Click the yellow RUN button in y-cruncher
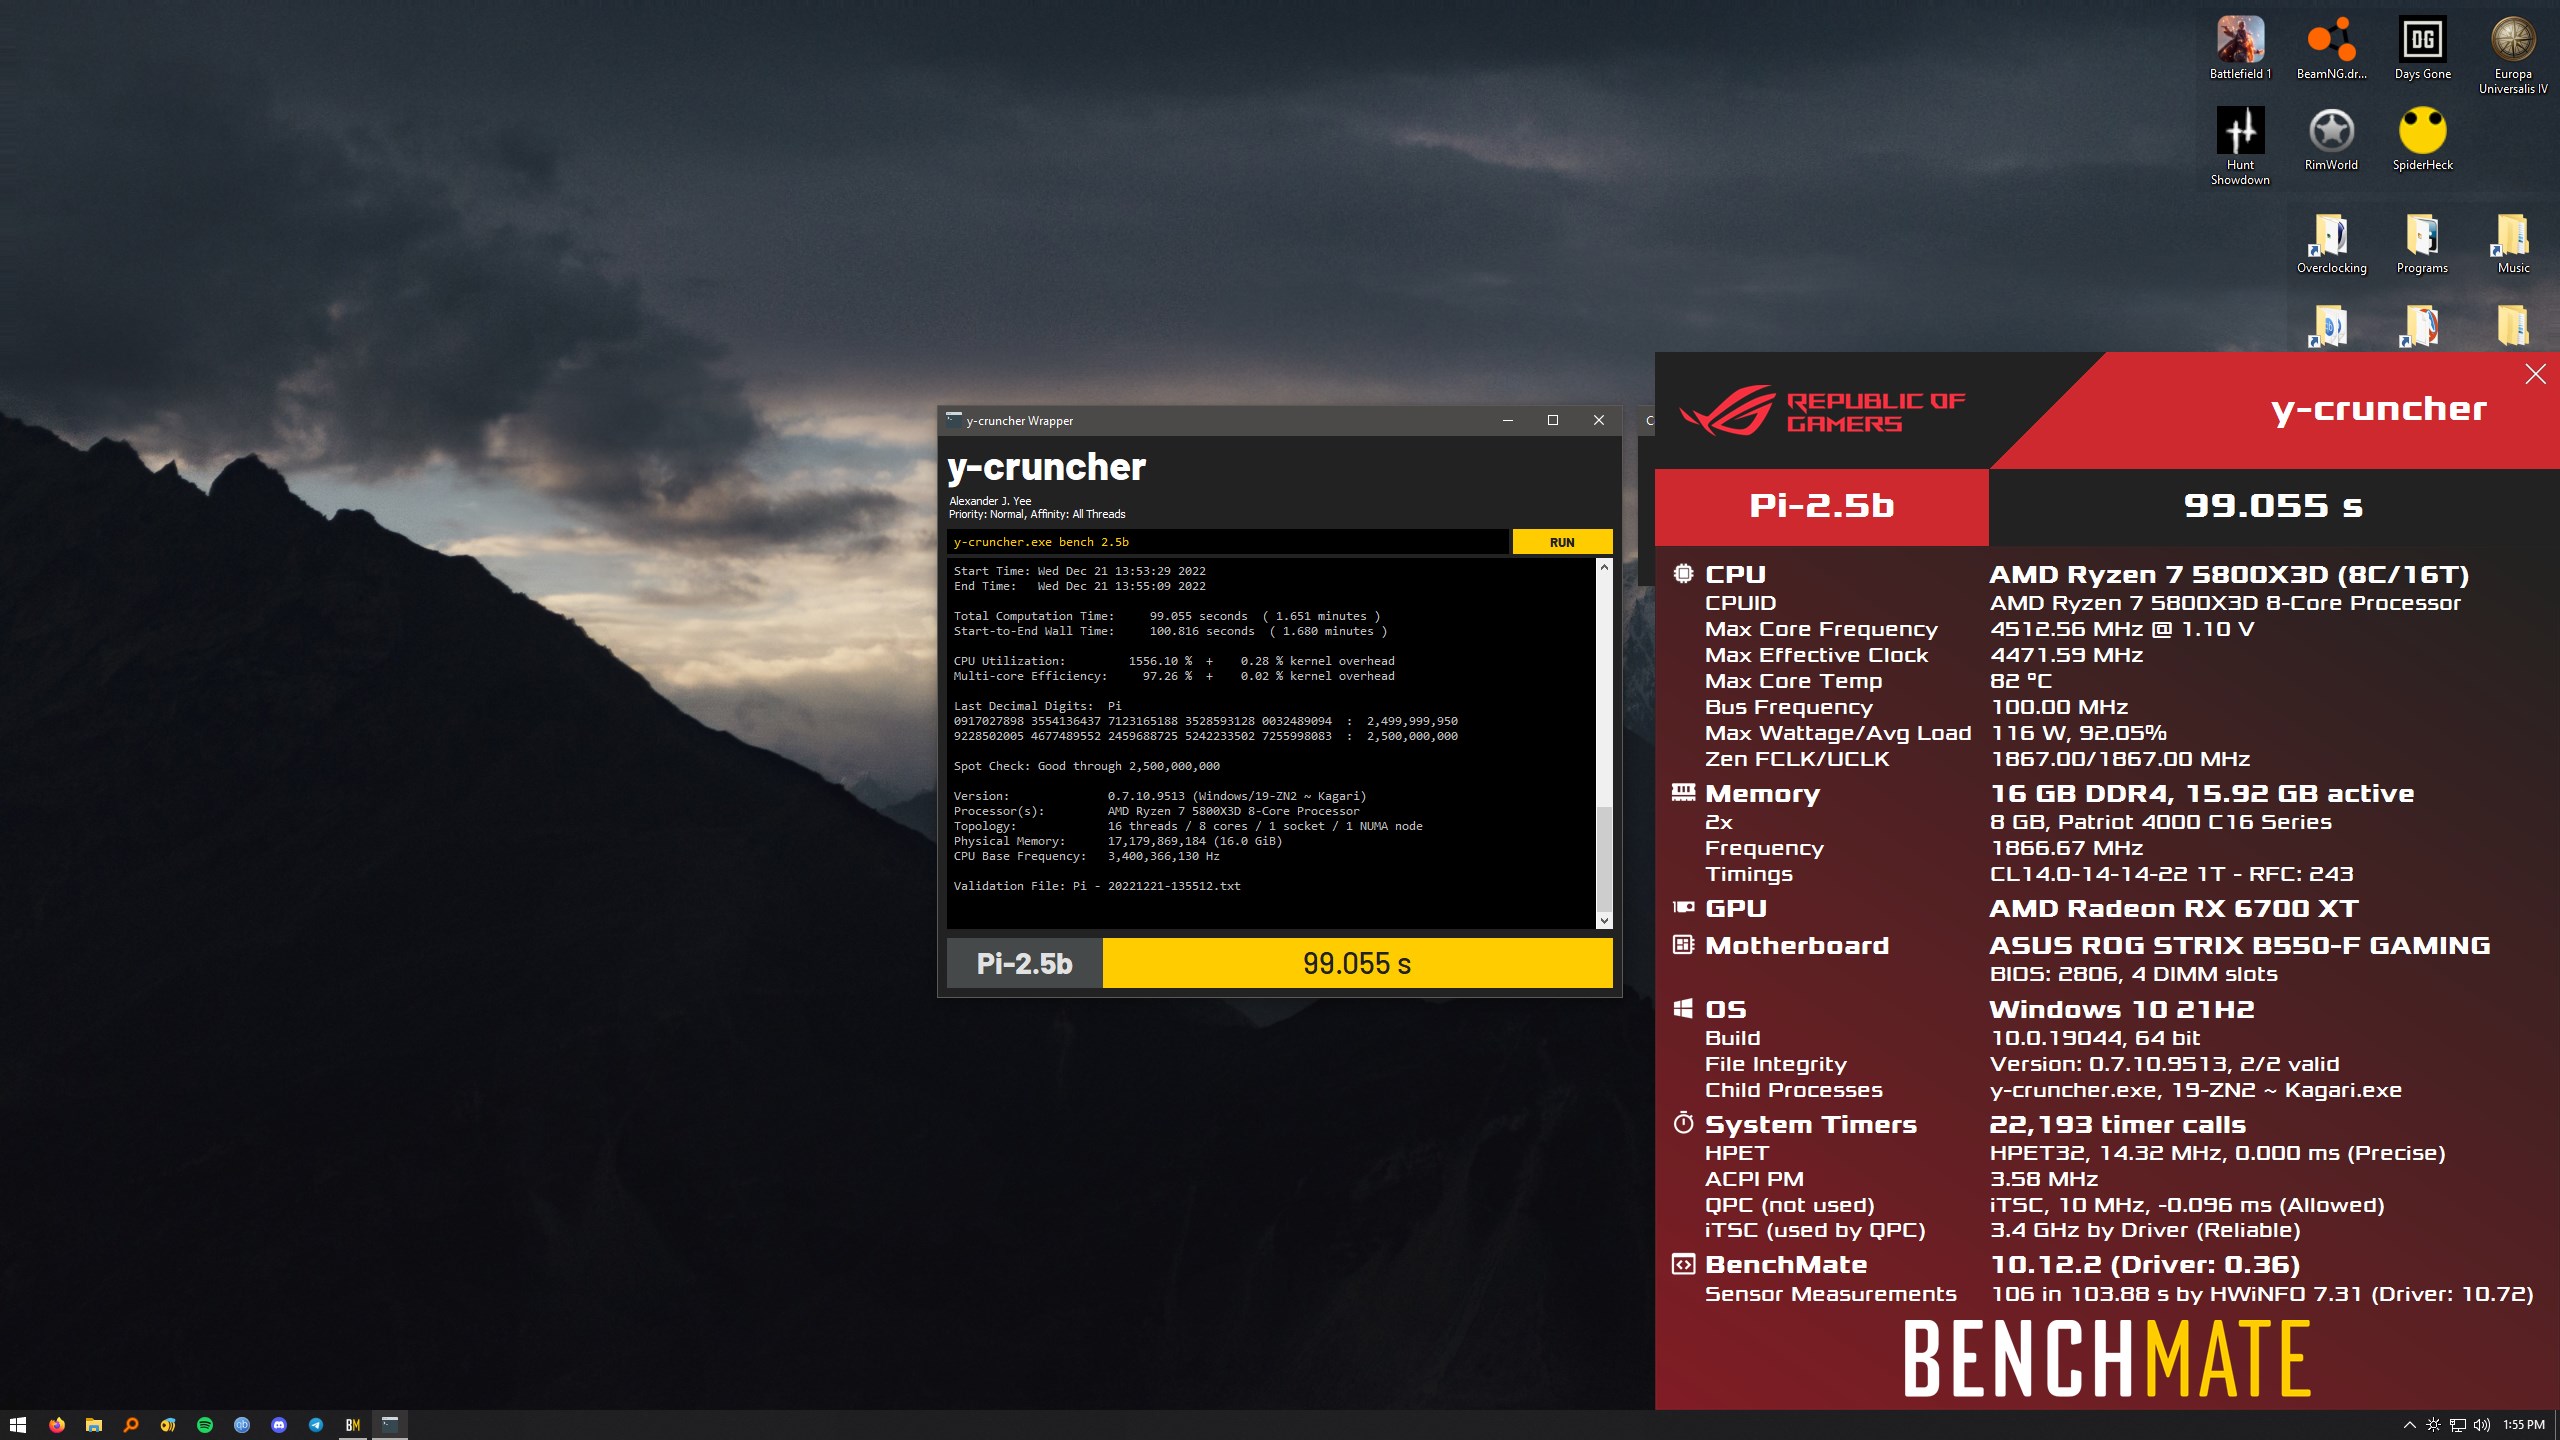 coord(1562,542)
